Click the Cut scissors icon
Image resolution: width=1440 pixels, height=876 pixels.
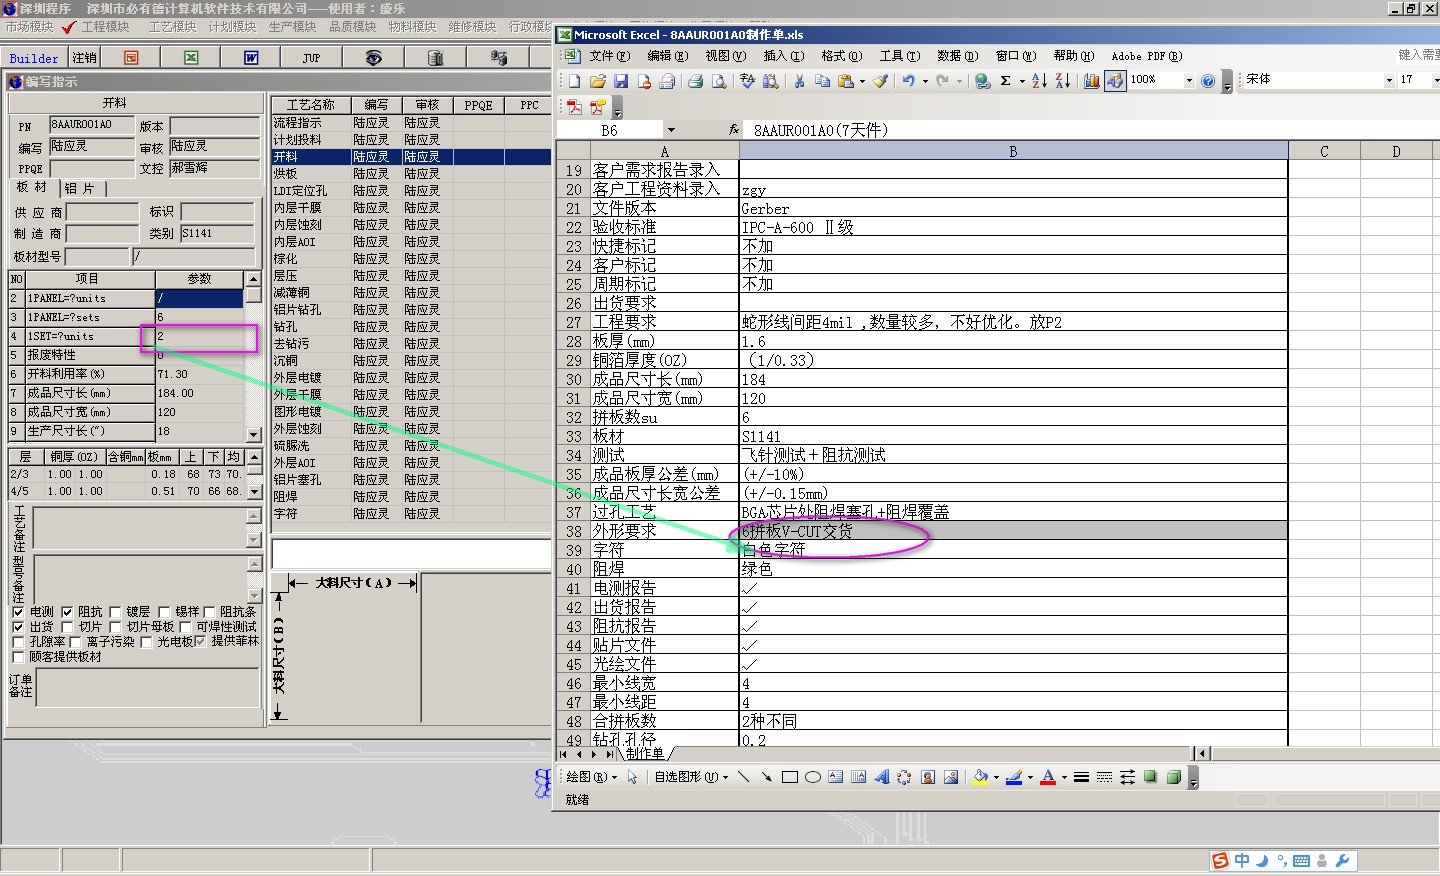(799, 81)
